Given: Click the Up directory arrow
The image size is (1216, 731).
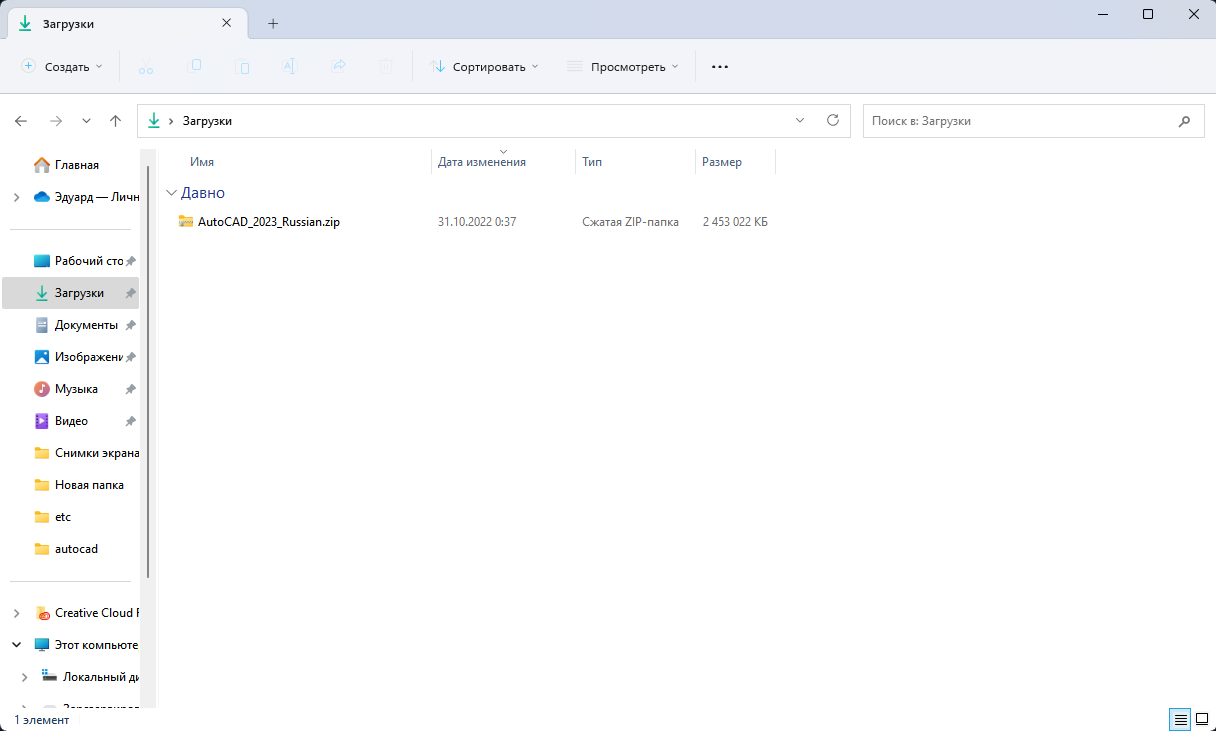Looking at the screenshot, I should 115,121.
